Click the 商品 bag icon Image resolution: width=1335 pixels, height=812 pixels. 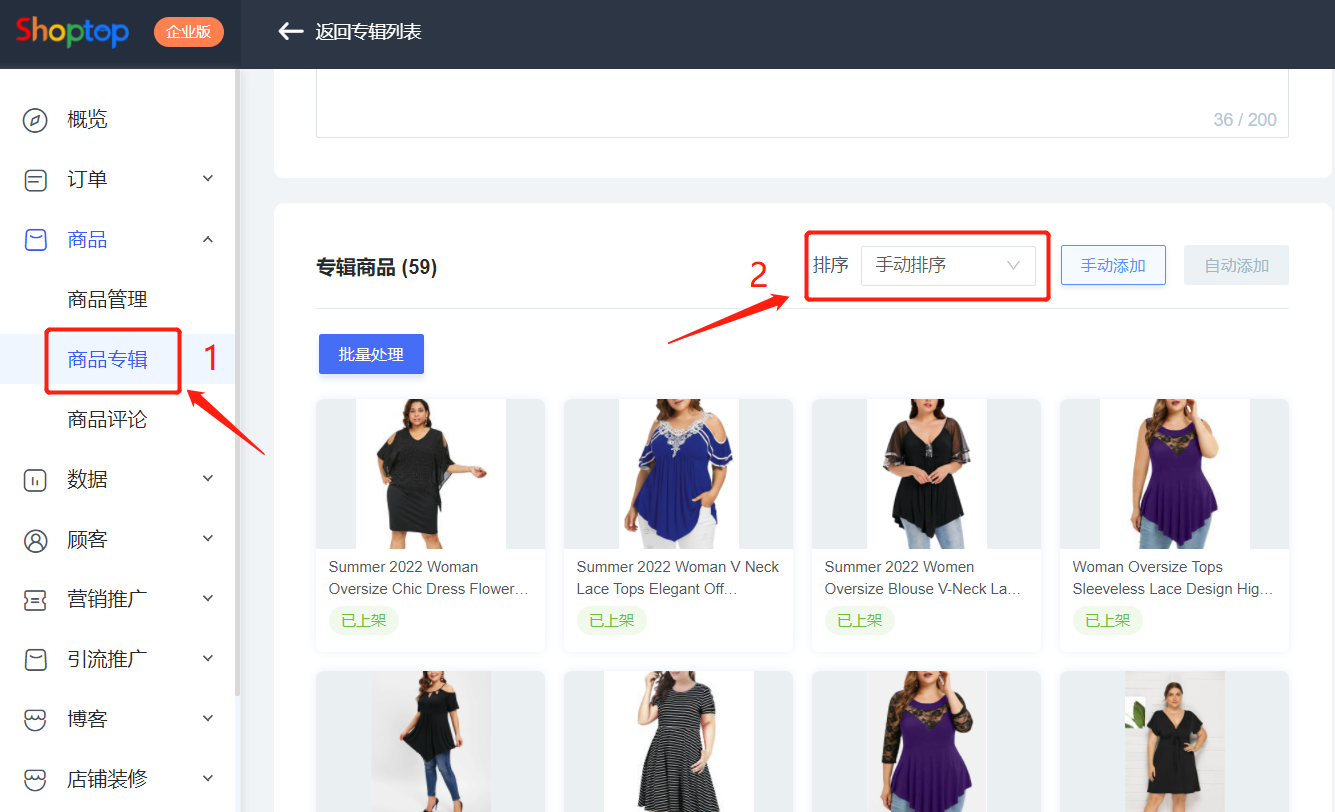click(x=35, y=240)
